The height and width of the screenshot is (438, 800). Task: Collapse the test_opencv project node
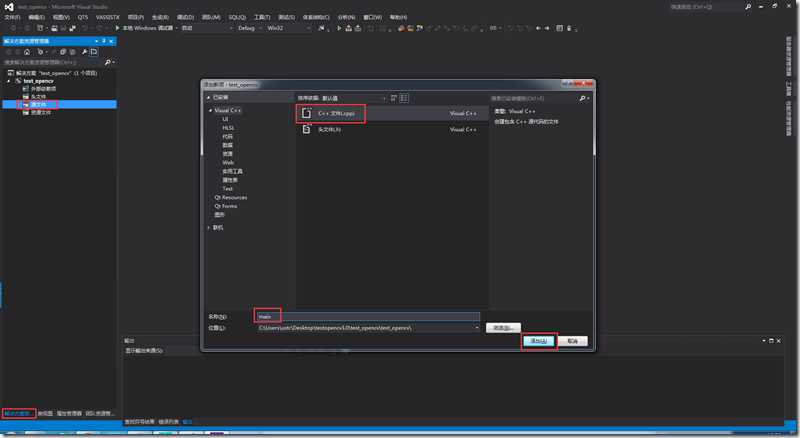[x=9, y=81]
